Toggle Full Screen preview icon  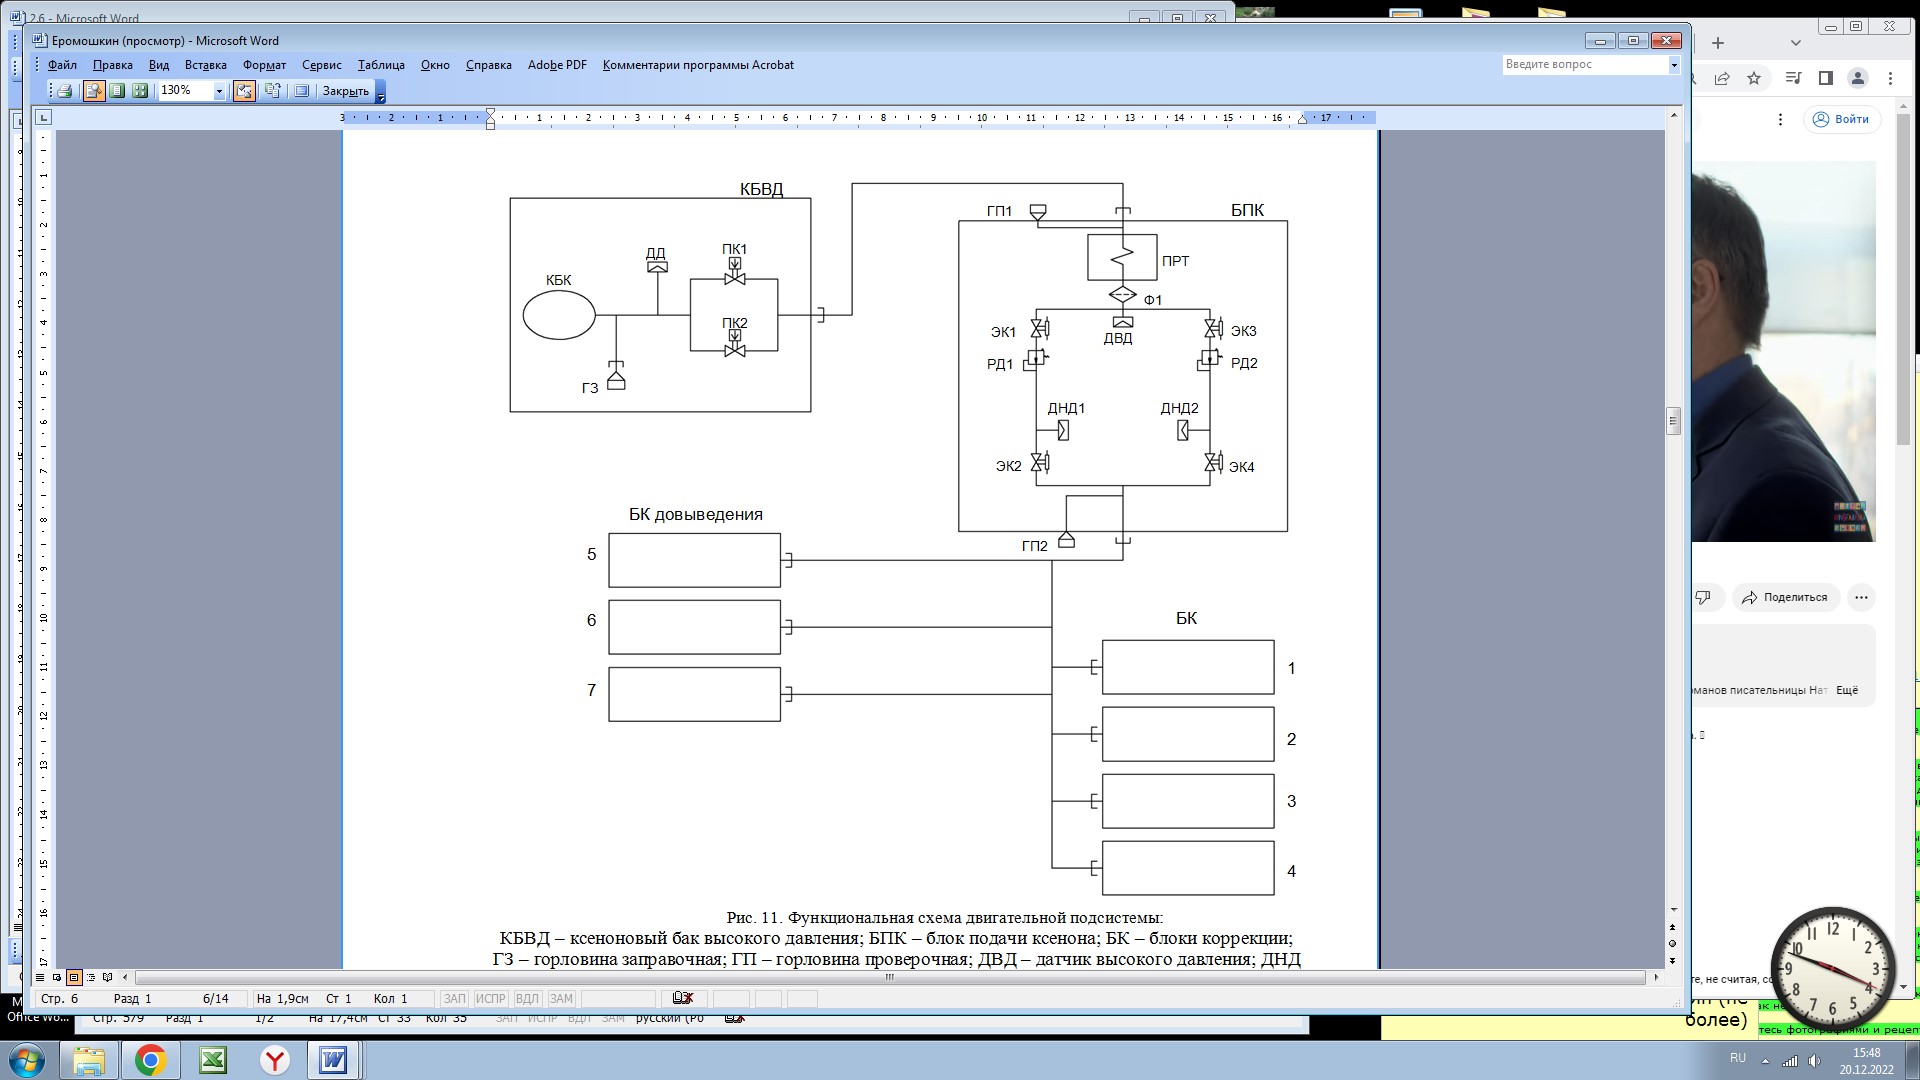point(301,91)
